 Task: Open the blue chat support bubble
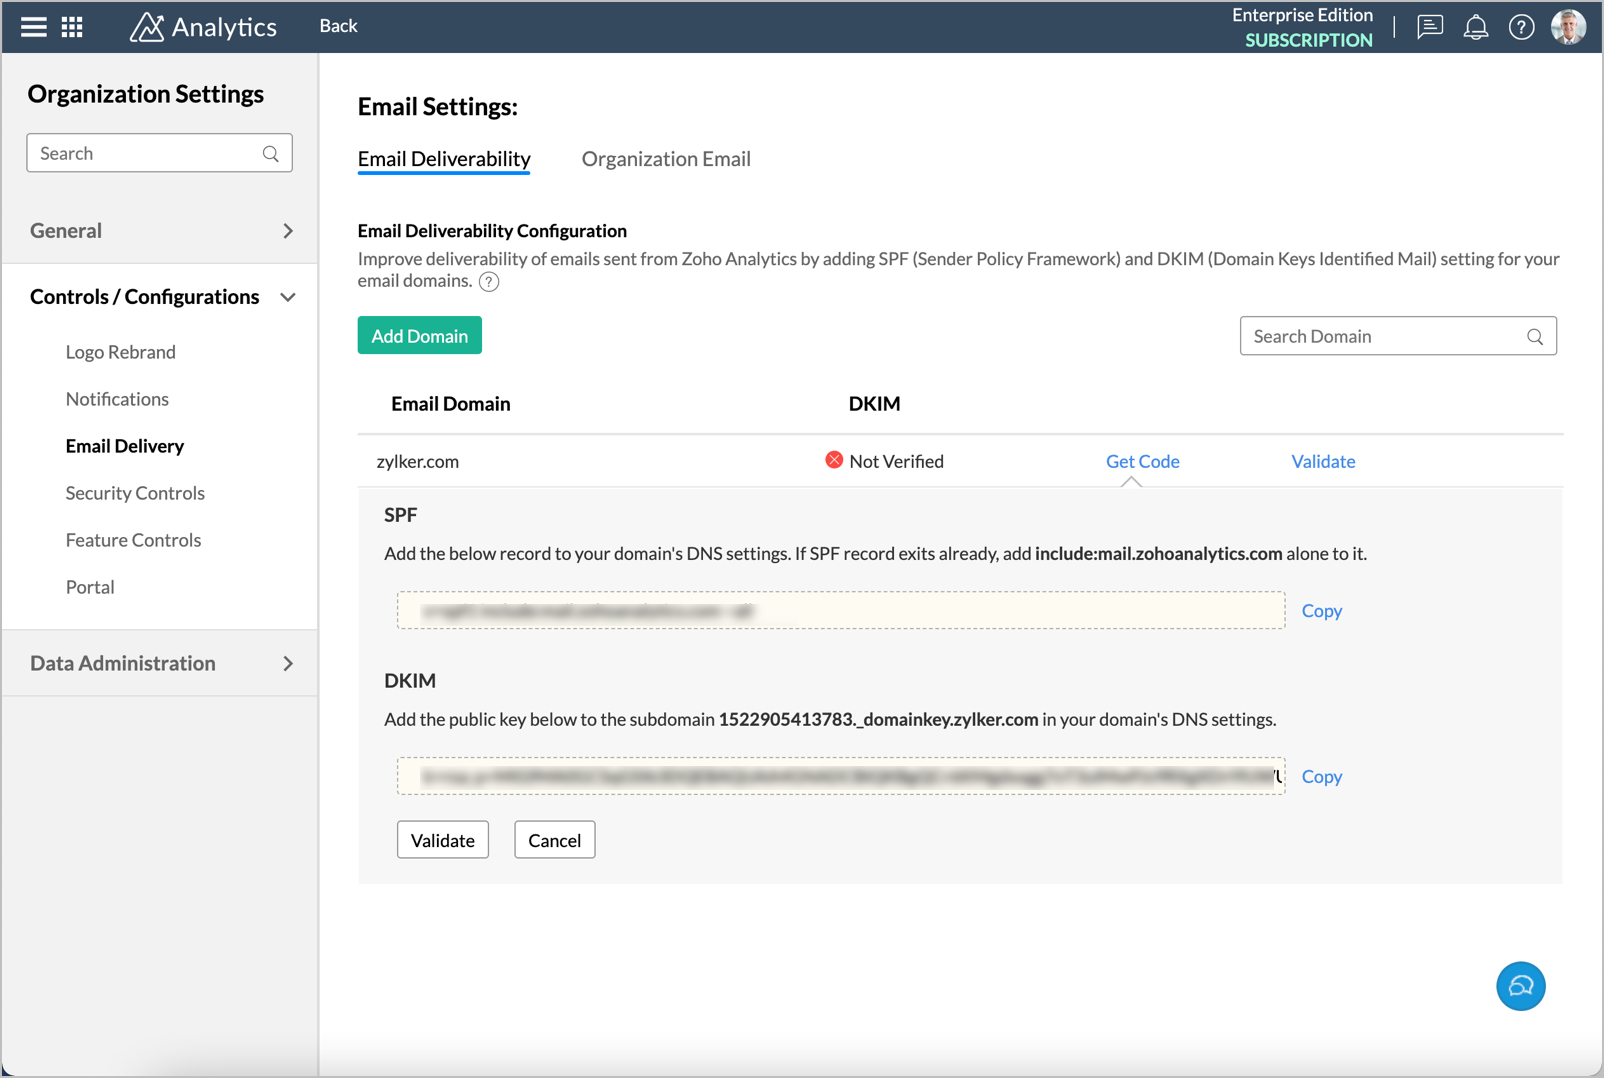click(1520, 986)
